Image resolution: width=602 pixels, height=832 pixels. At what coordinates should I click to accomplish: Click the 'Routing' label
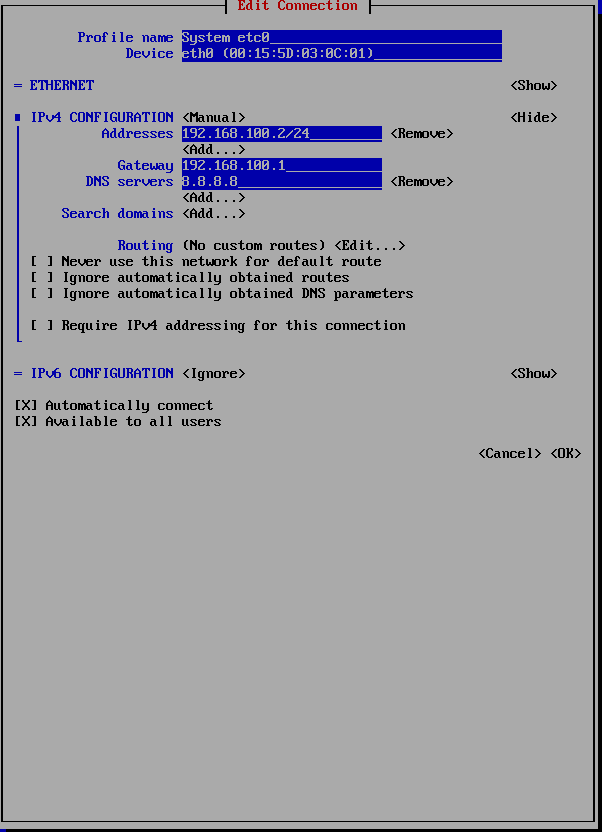145,246
